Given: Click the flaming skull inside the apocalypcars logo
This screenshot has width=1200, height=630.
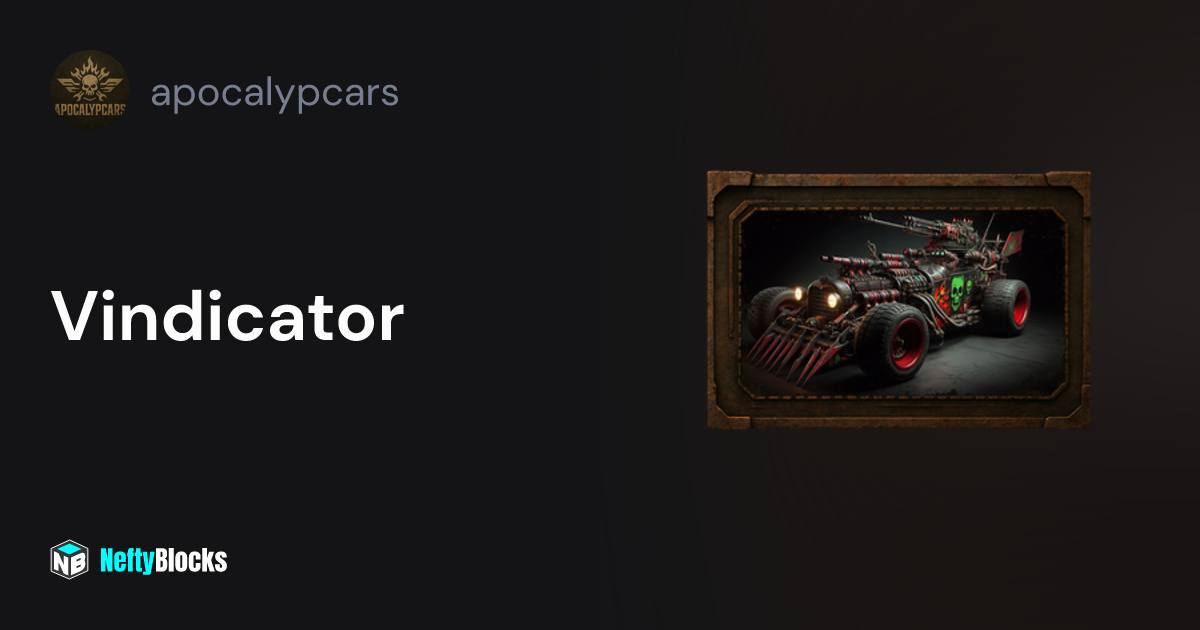Looking at the screenshot, I should click(x=90, y=80).
